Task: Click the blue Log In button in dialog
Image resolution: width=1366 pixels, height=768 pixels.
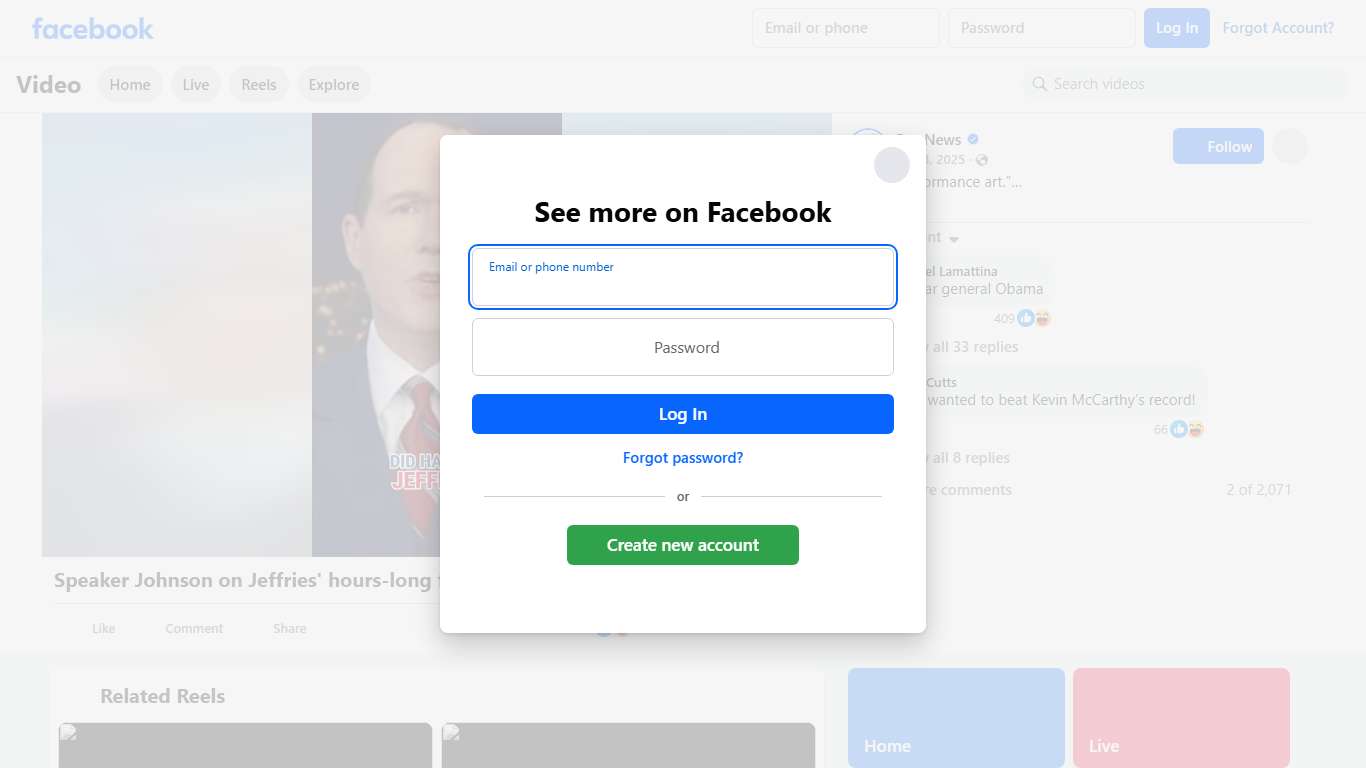Action: pyautogui.click(x=683, y=414)
